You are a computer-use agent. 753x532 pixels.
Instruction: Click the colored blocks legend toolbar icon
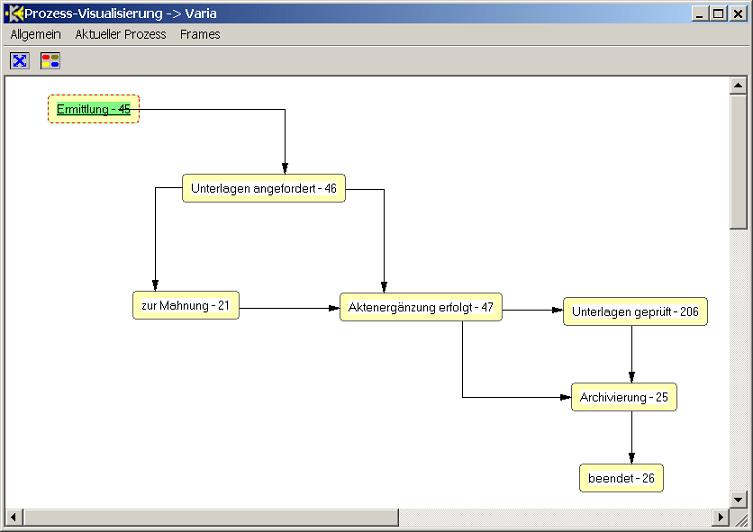click(50, 61)
